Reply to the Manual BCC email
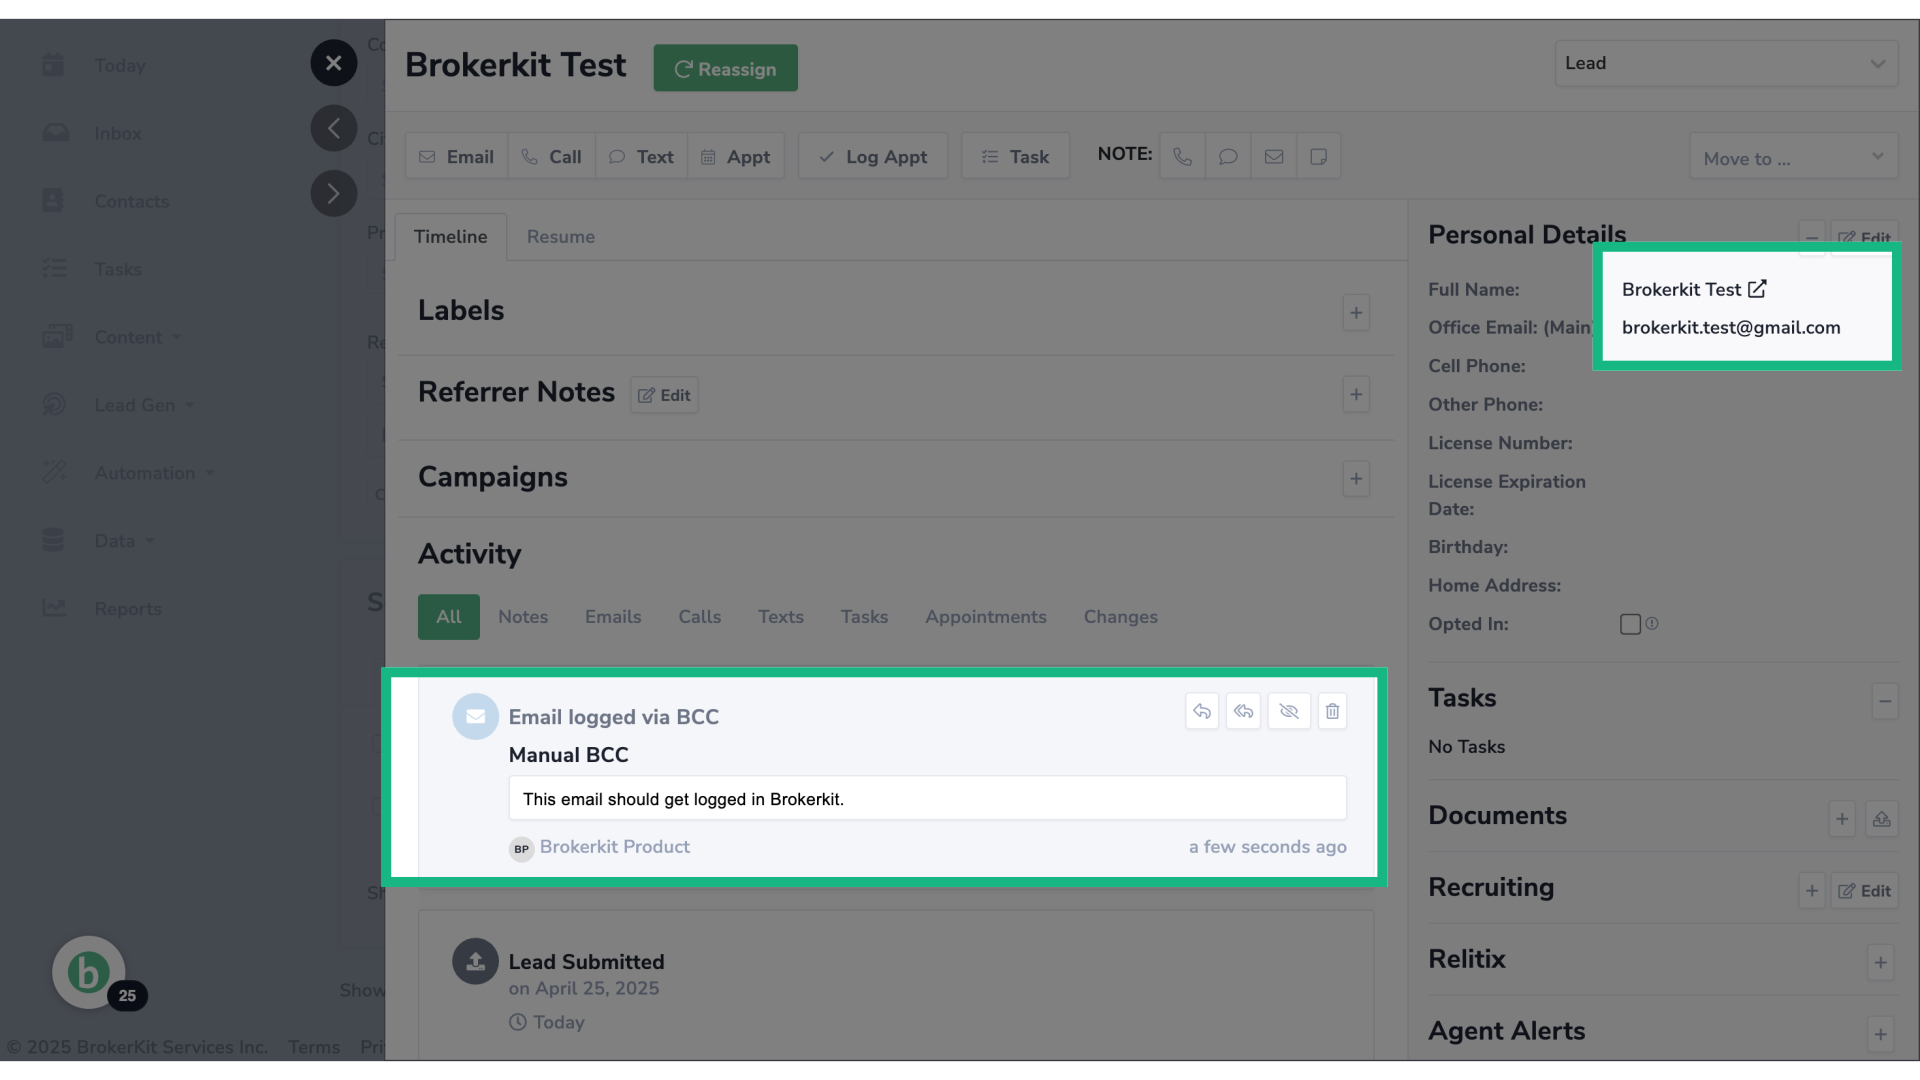The height and width of the screenshot is (1080, 1920). (1202, 711)
